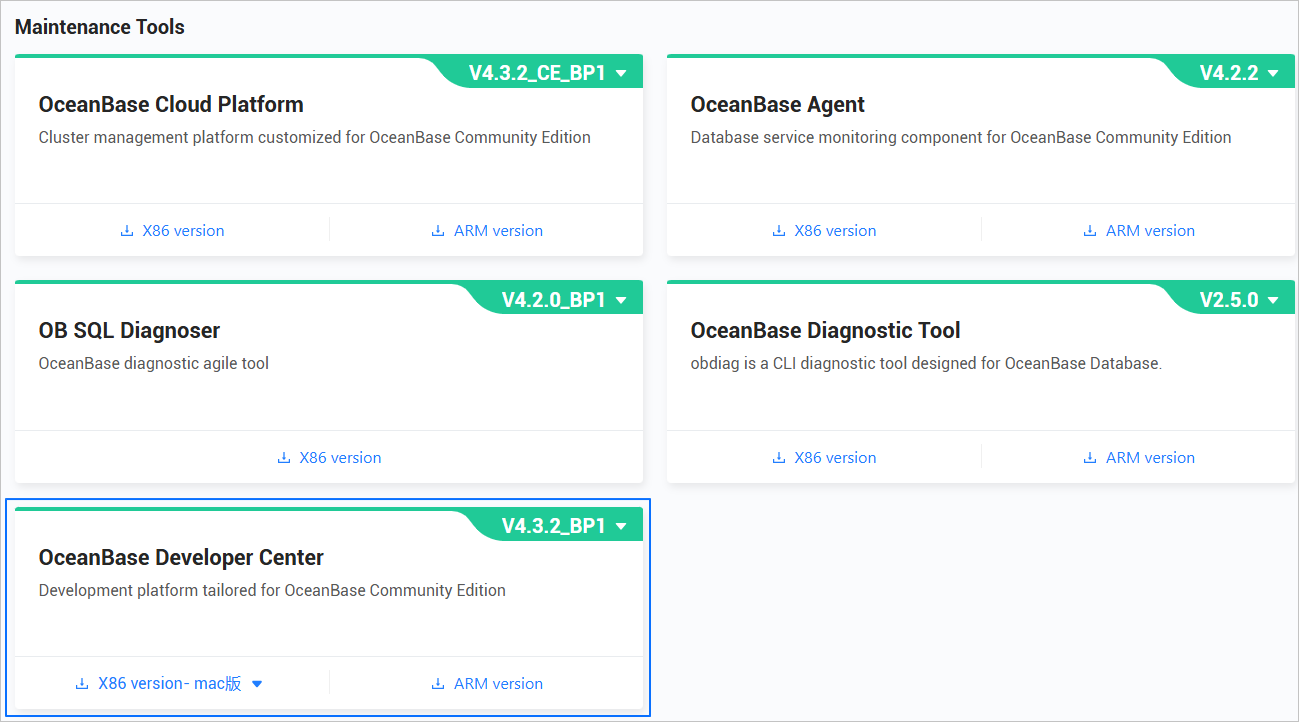Viewport: 1299px width, 722px height.
Task: Click 'Database service monitoring component' description
Action: pyautogui.click(x=961, y=138)
